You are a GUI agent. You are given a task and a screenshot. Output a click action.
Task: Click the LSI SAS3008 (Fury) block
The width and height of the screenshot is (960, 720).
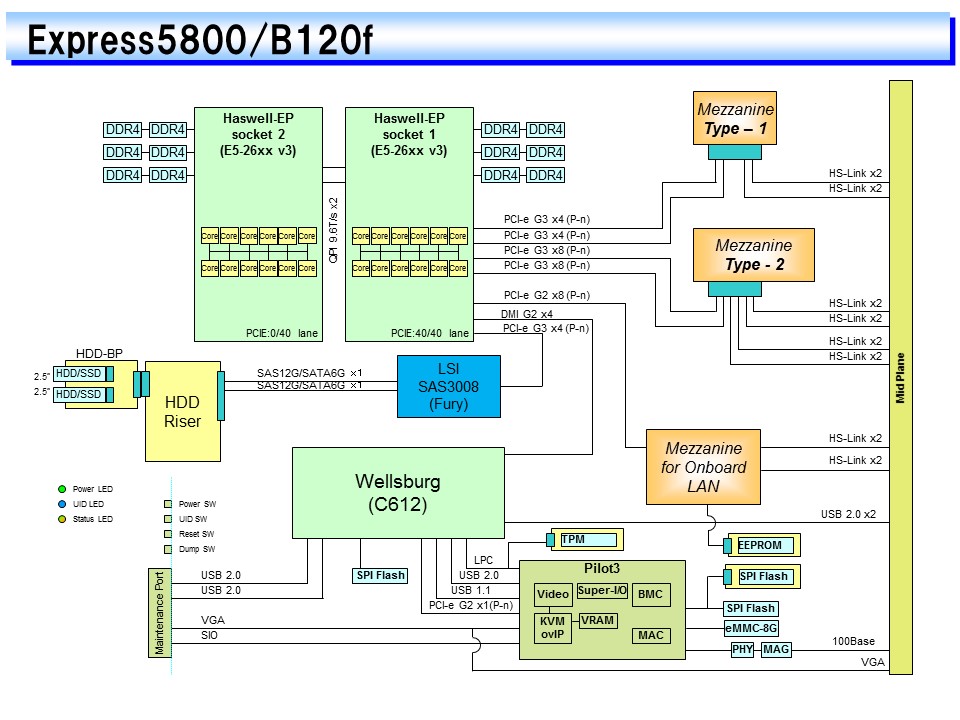(x=449, y=386)
